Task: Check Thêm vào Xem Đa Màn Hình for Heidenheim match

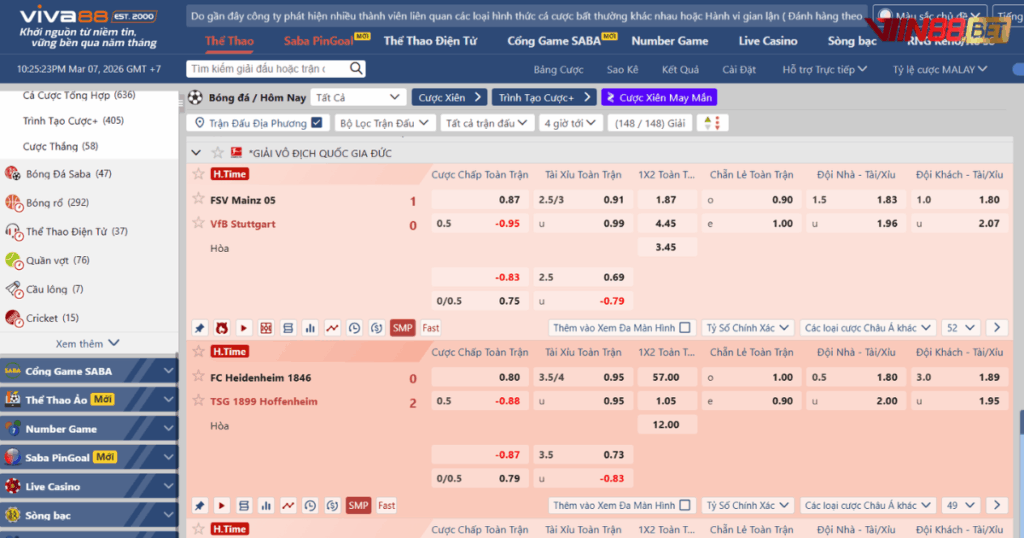Action: coord(685,506)
